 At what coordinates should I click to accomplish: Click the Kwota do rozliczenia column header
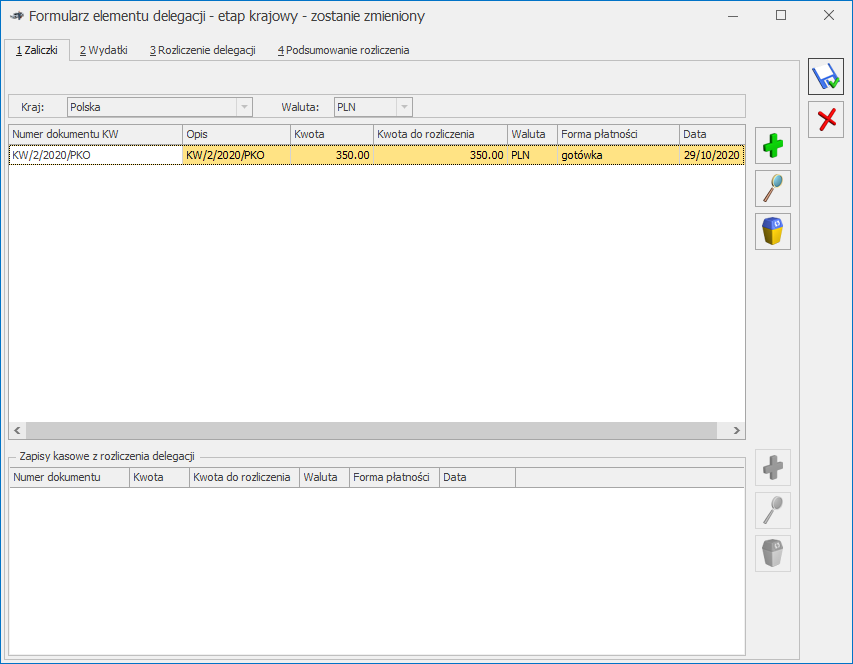point(439,134)
